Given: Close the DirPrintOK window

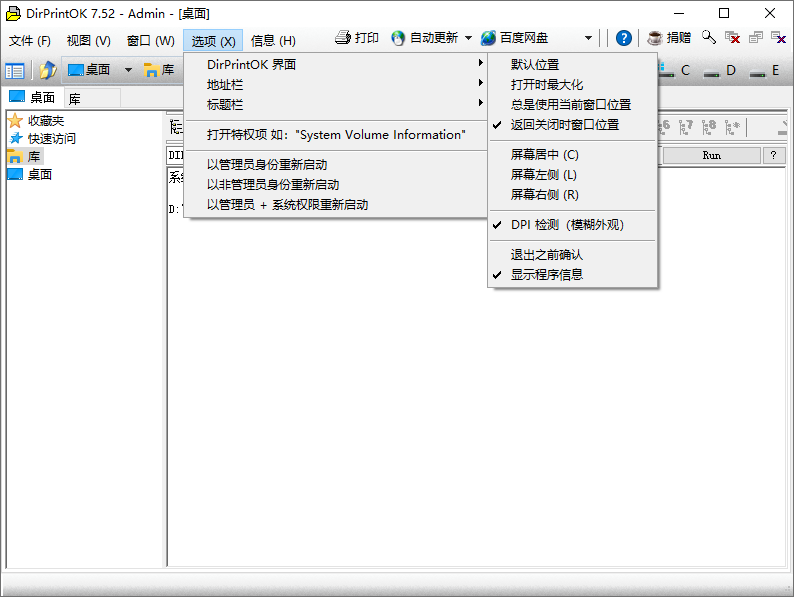Looking at the screenshot, I should click(x=770, y=13).
